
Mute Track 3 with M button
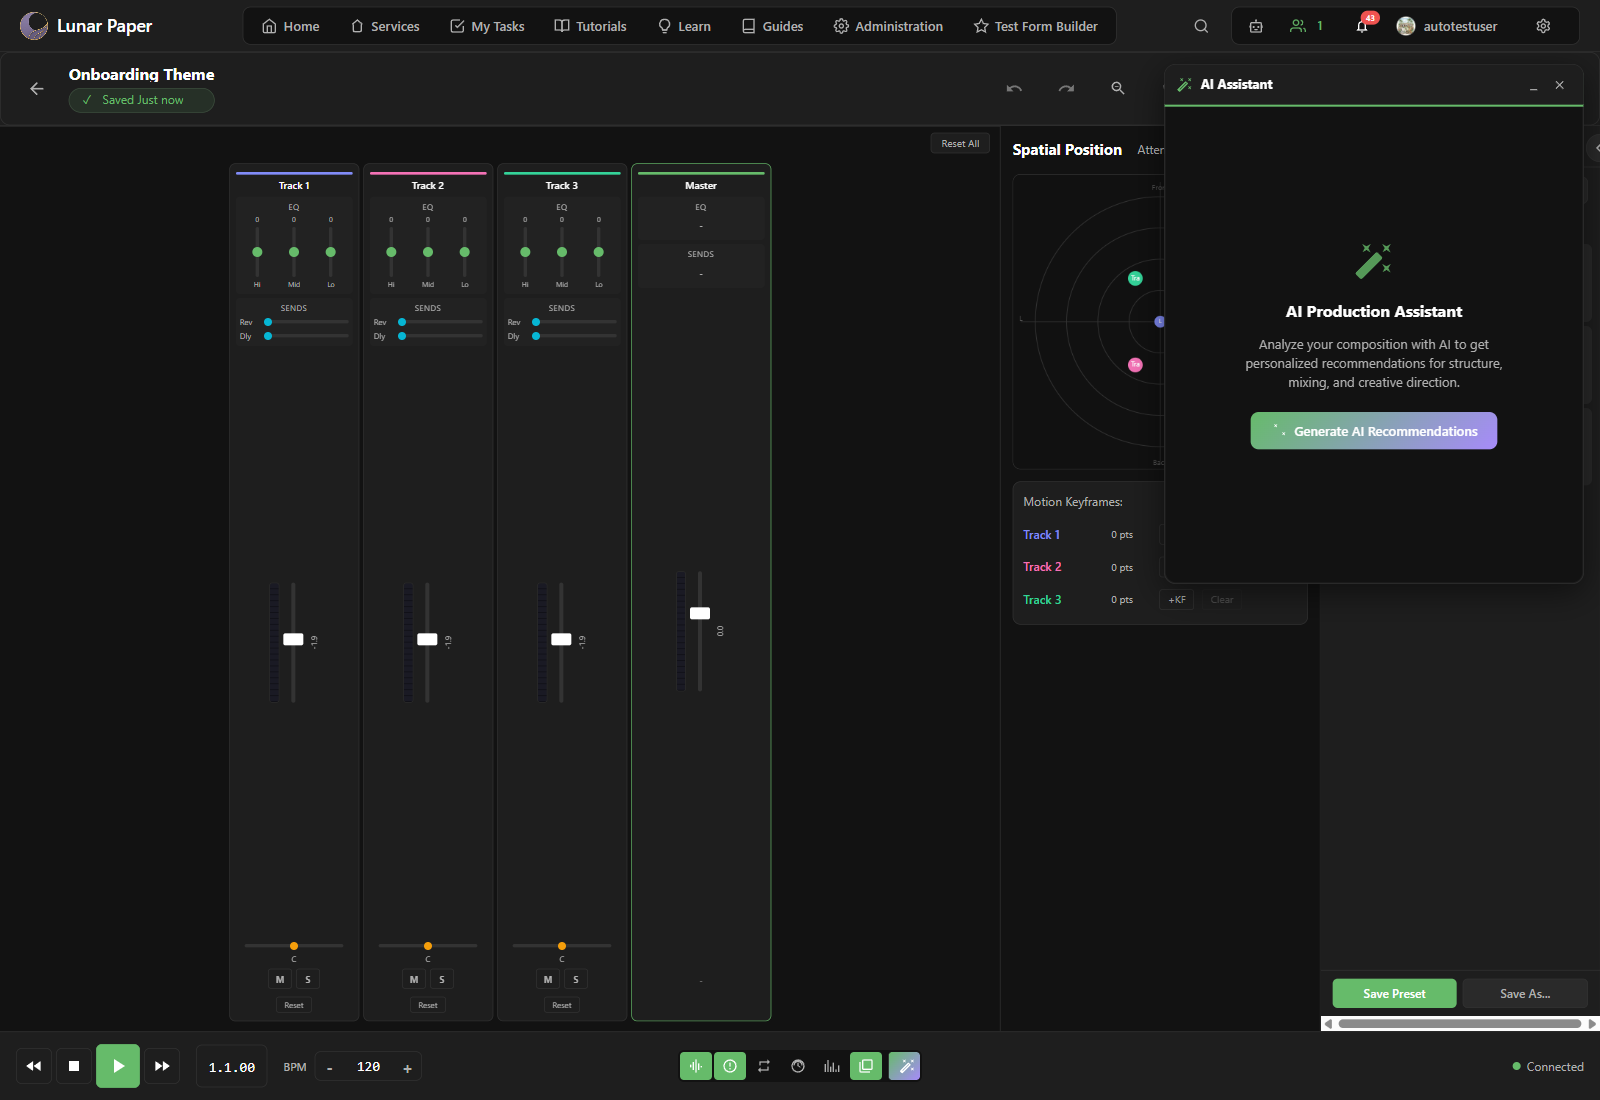tap(548, 979)
